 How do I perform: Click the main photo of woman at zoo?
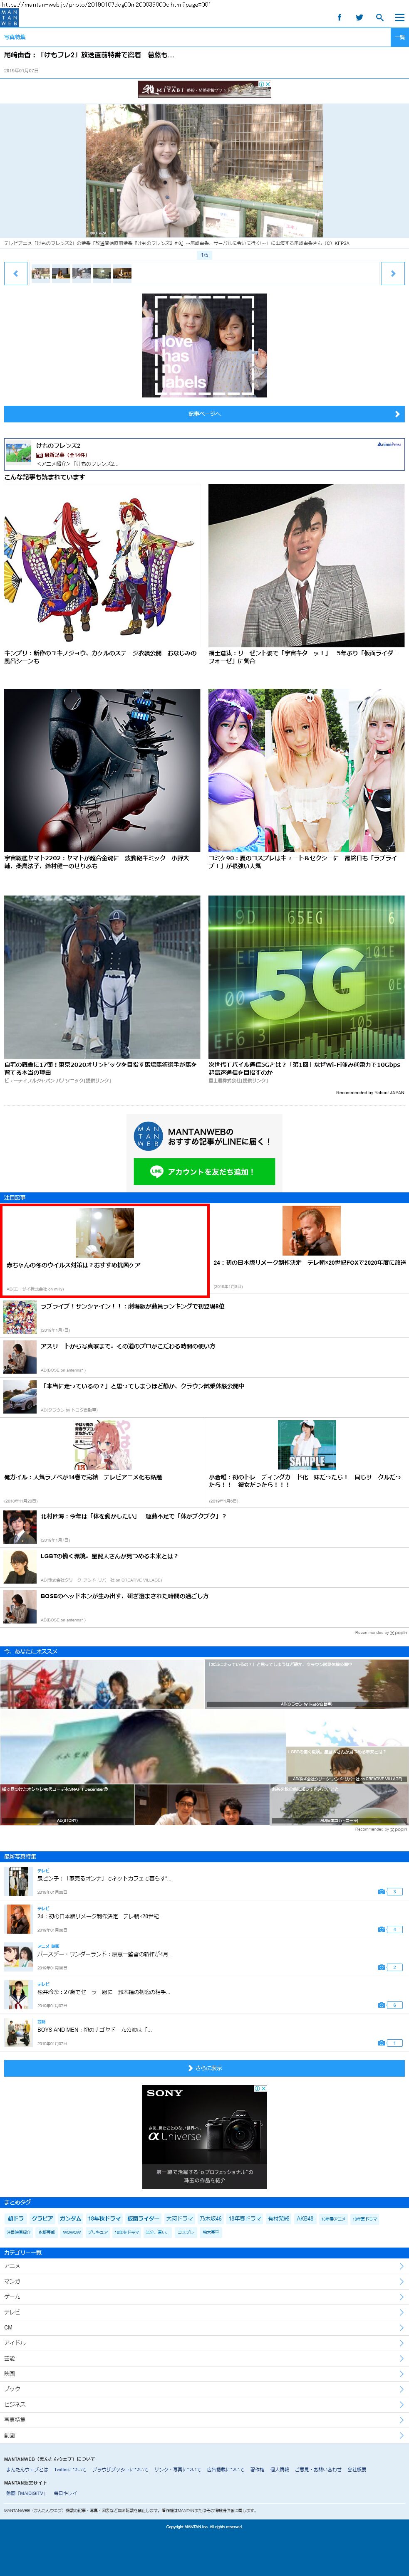pyautogui.click(x=204, y=170)
